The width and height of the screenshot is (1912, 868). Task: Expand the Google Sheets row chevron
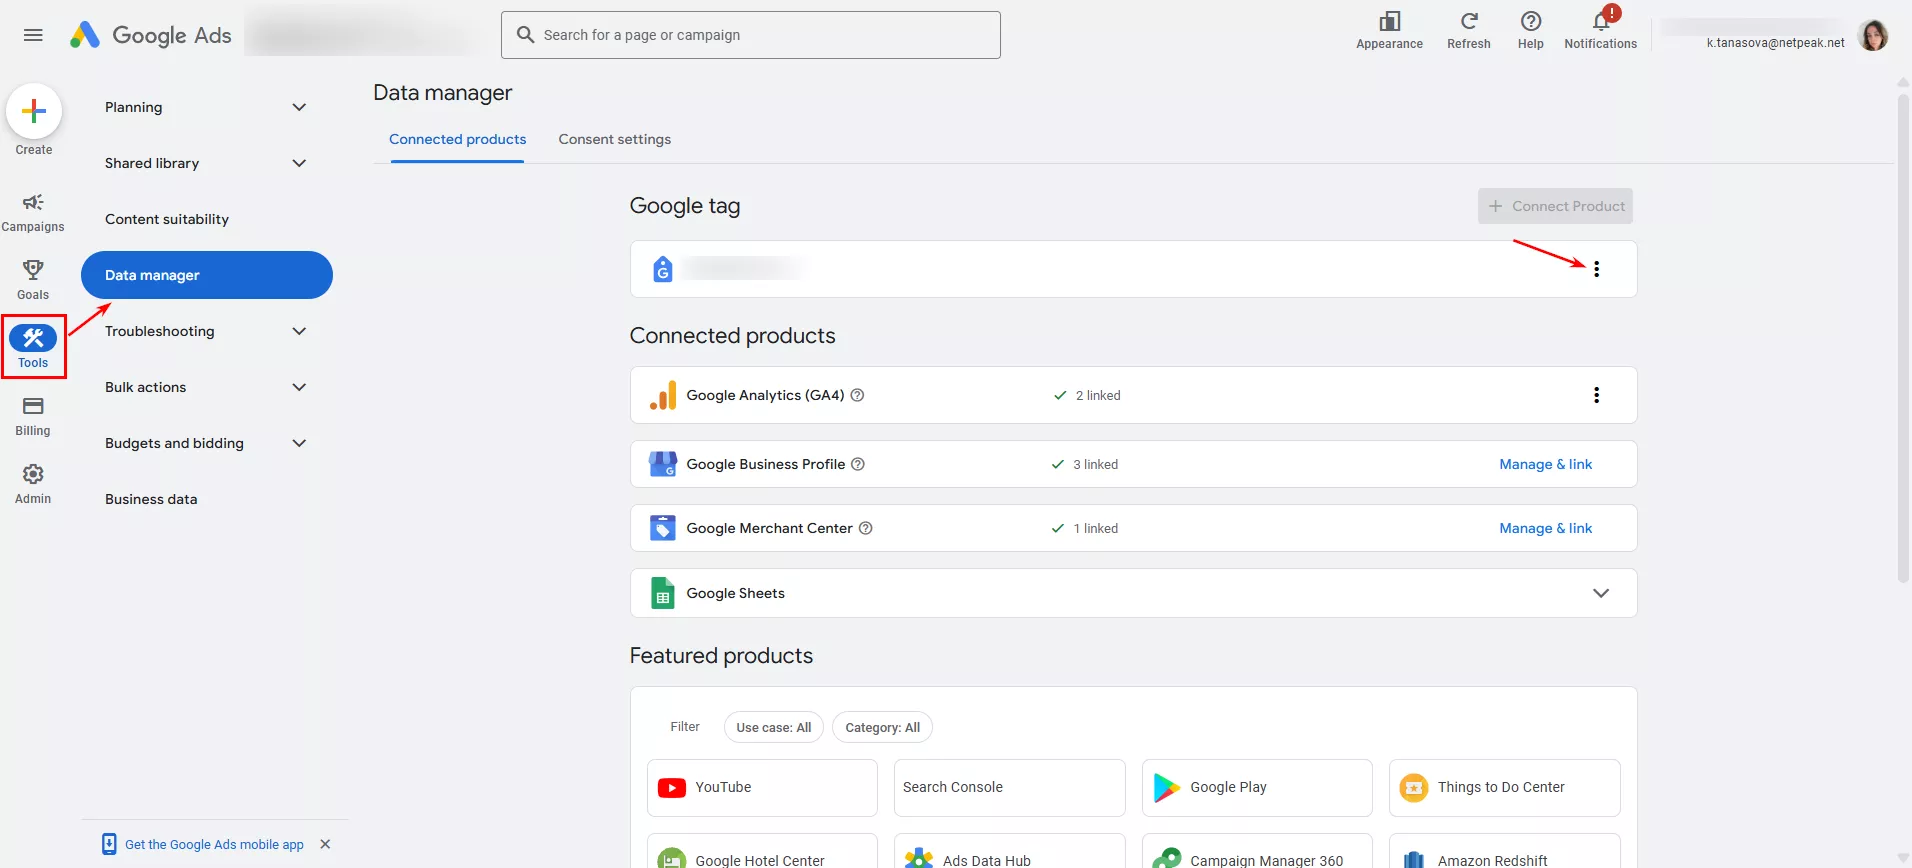tap(1601, 593)
